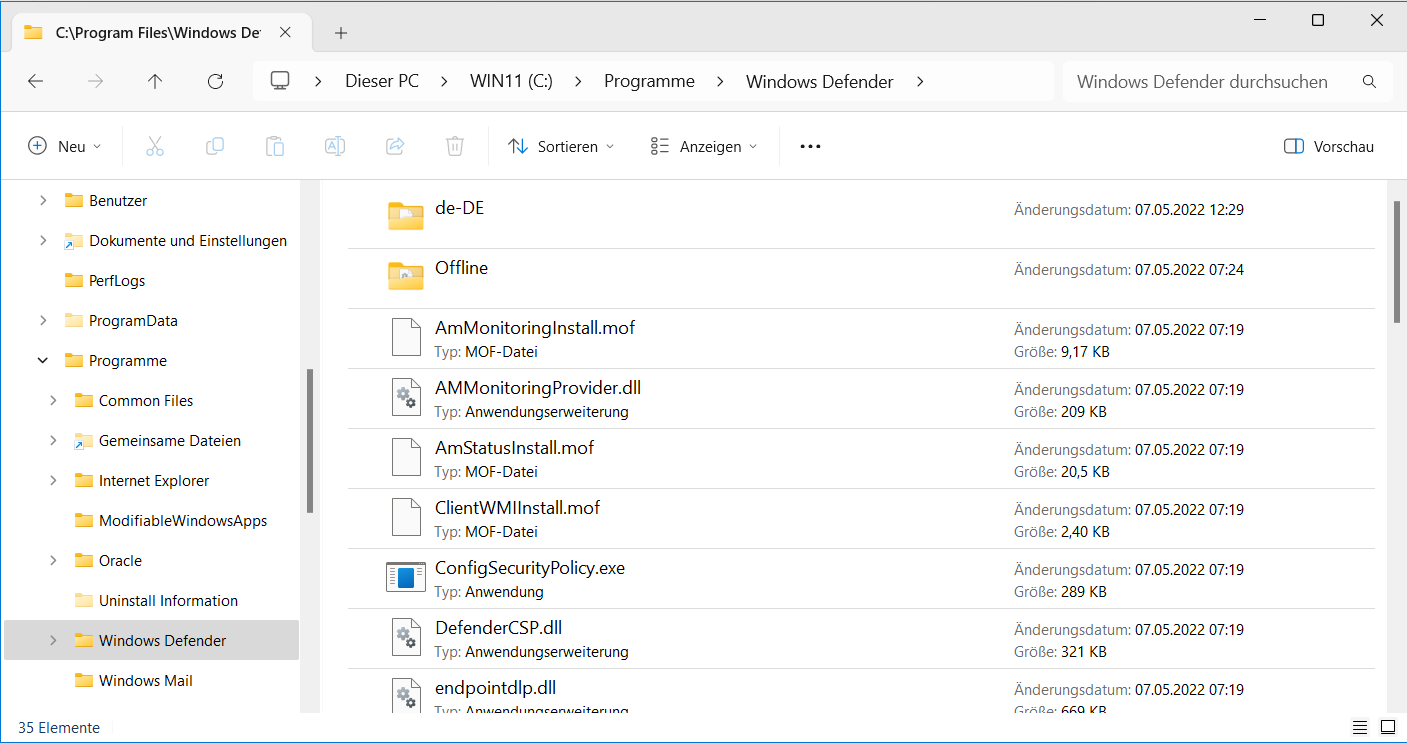Click the Cut scissors icon

[x=154, y=146]
